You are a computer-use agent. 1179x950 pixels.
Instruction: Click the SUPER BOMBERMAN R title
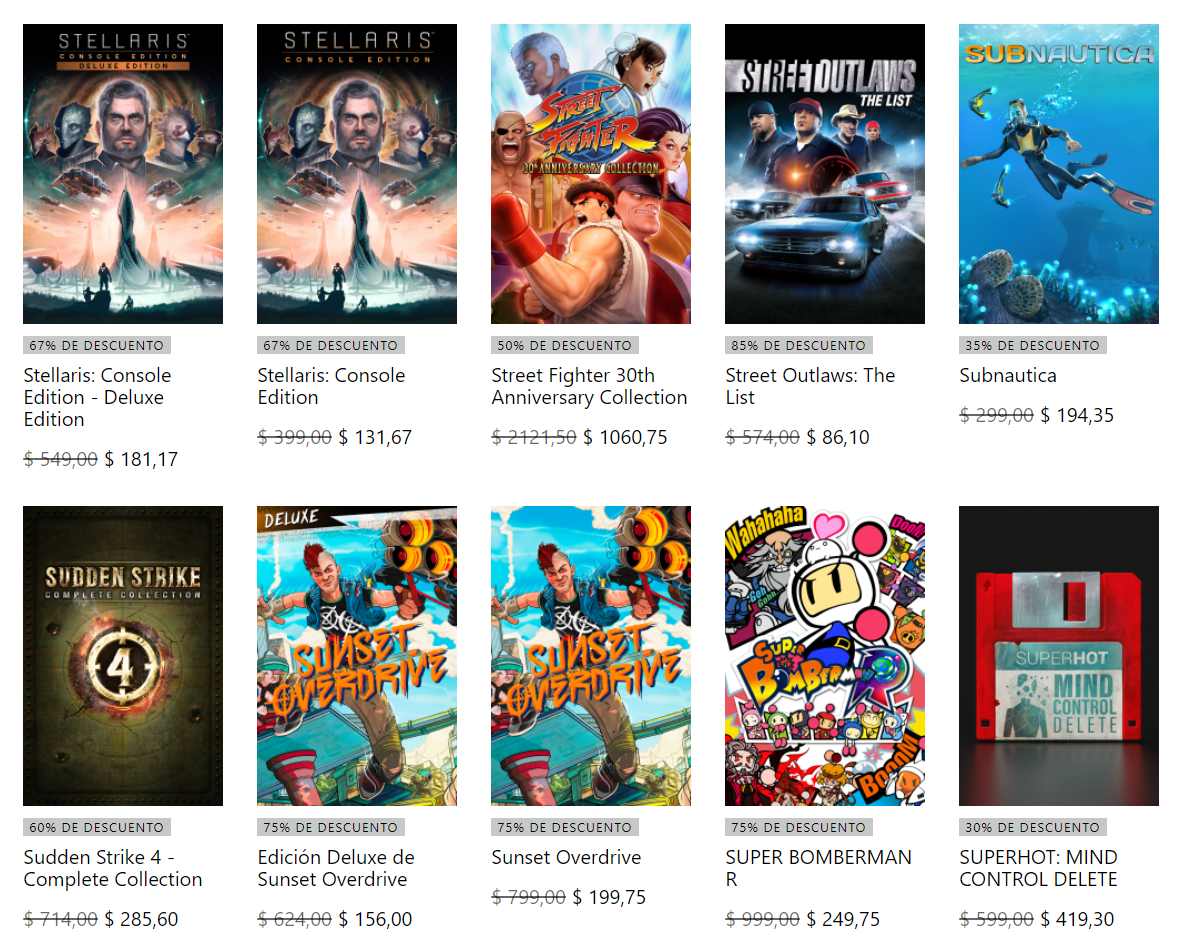pyautogui.click(x=818, y=868)
